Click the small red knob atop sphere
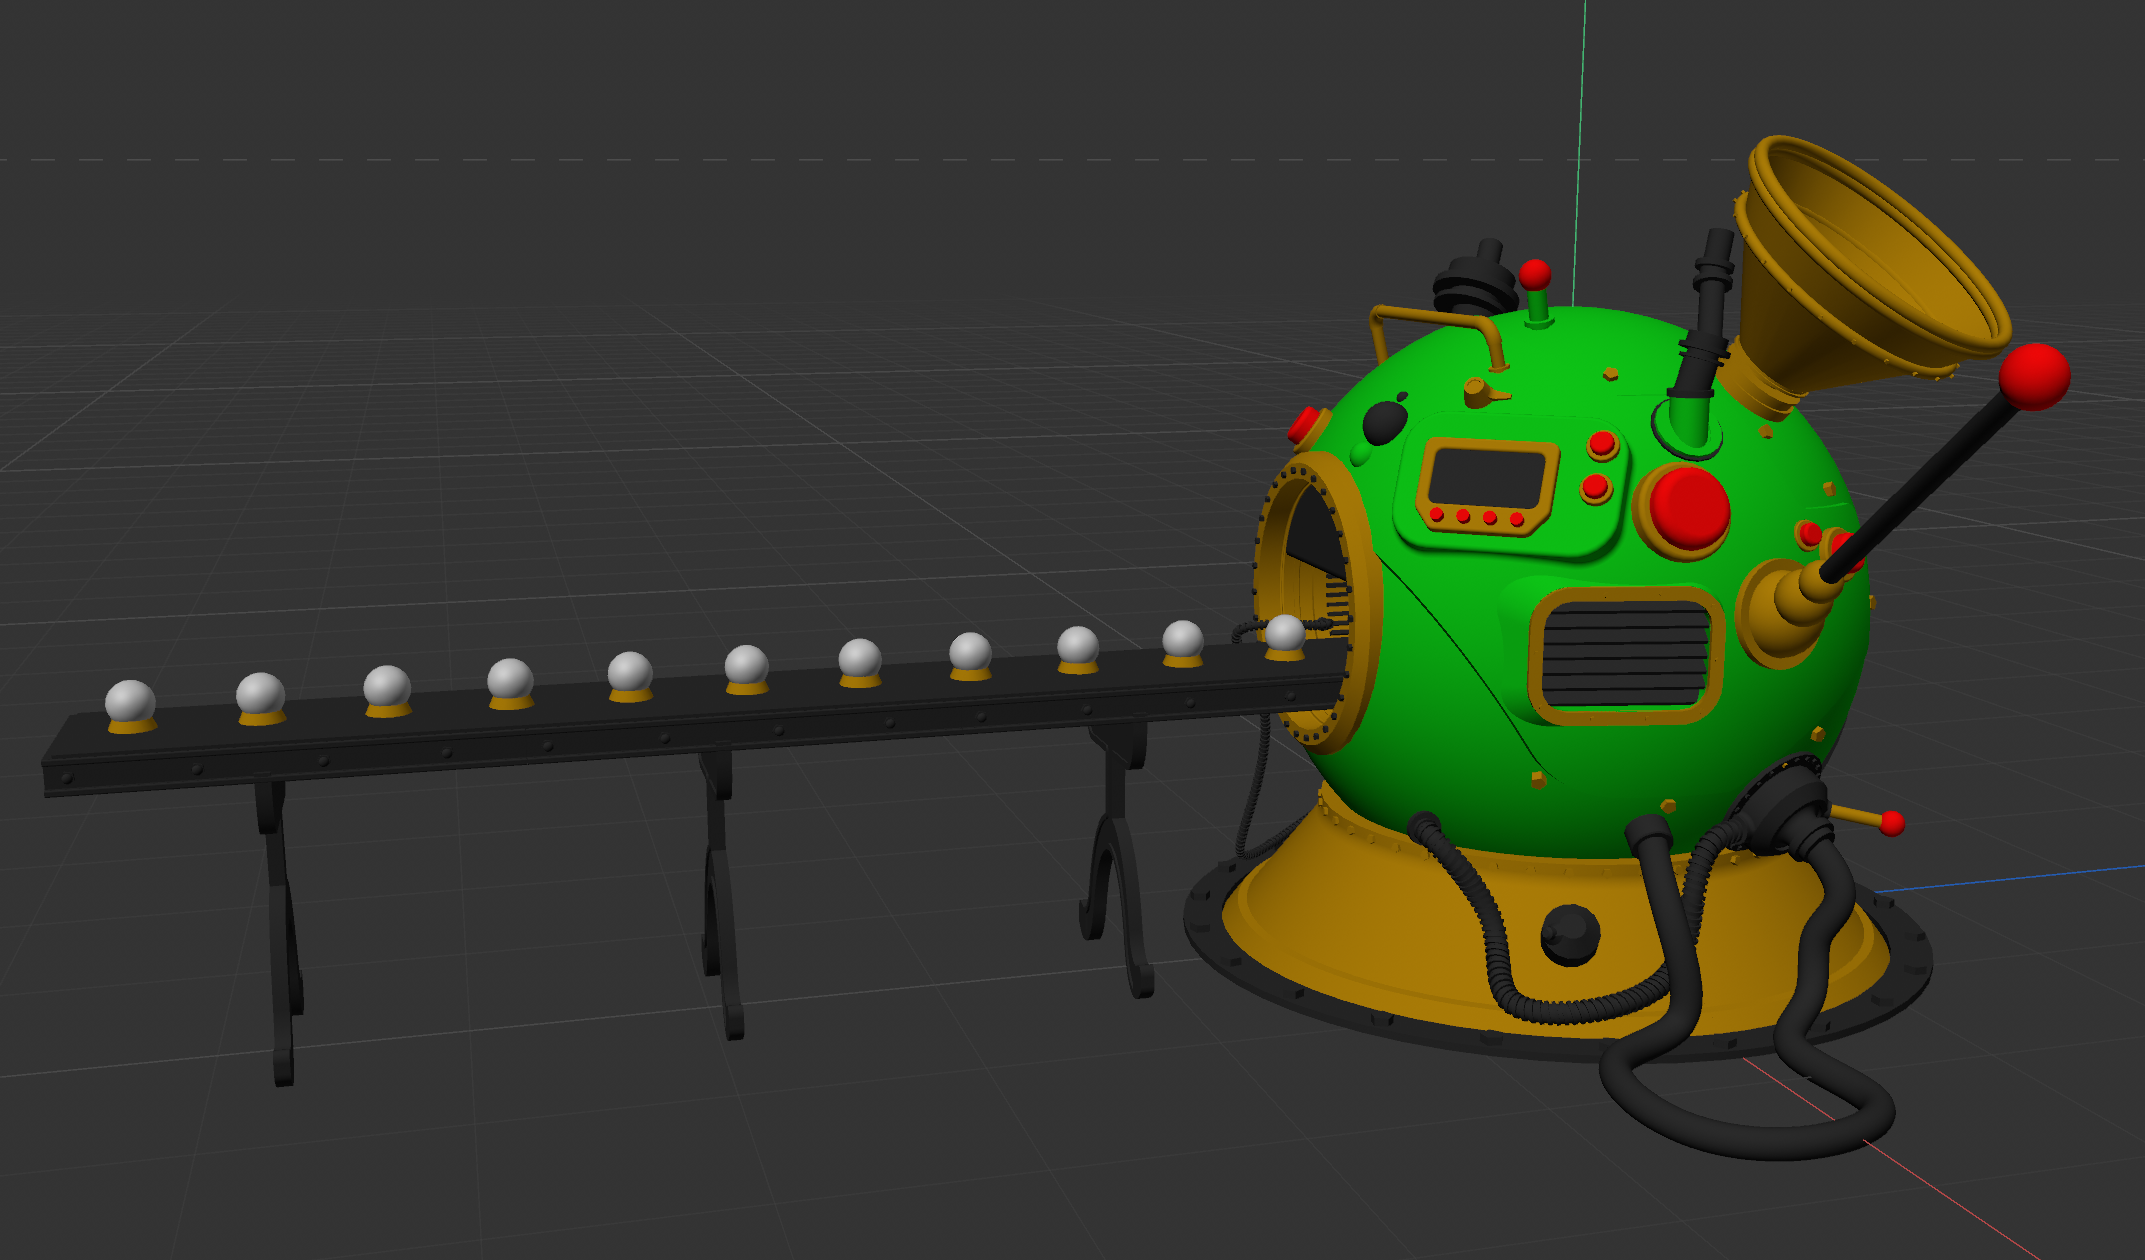Viewport: 2145px width, 1260px height. [1535, 274]
